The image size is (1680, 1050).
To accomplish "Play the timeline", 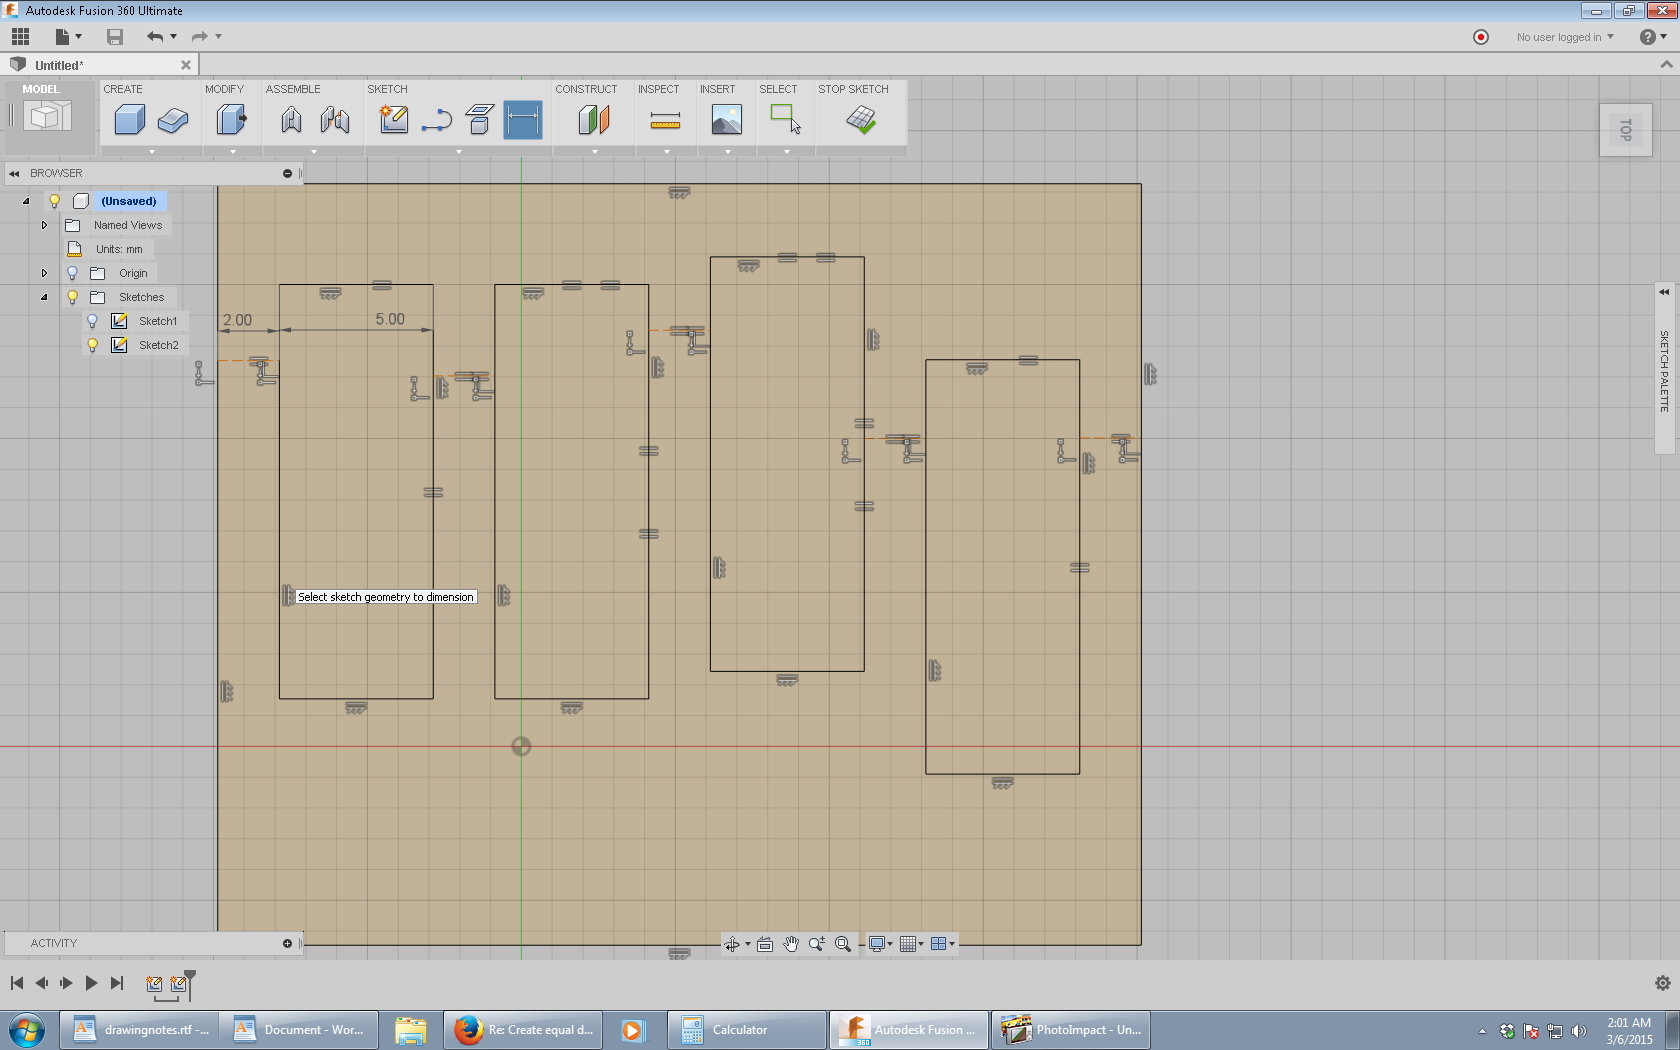I will [x=91, y=983].
